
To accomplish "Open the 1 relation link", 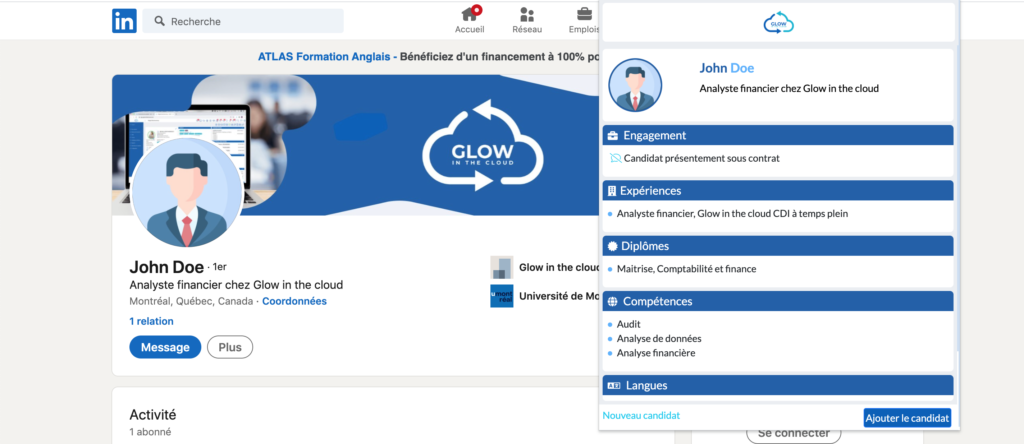I will point(152,321).
